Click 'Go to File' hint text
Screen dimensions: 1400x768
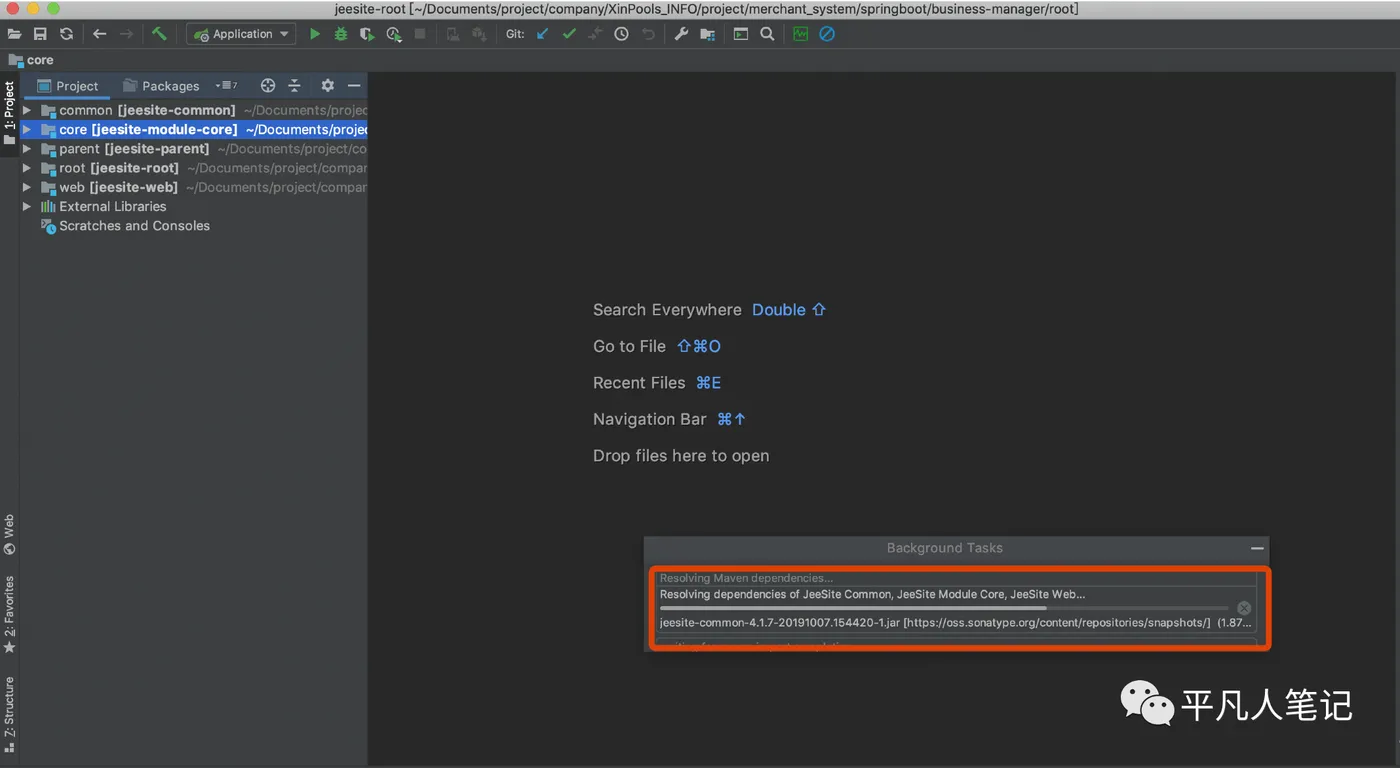629,346
